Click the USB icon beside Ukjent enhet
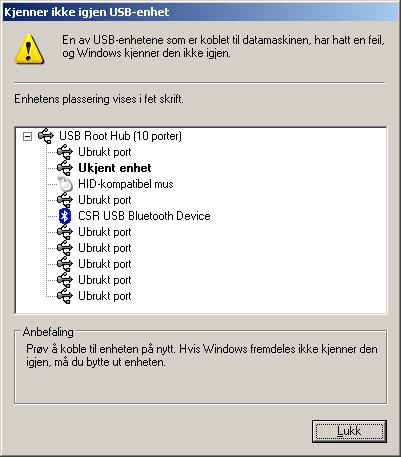This screenshot has height=457, width=401. pyautogui.click(x=65, y=168)
